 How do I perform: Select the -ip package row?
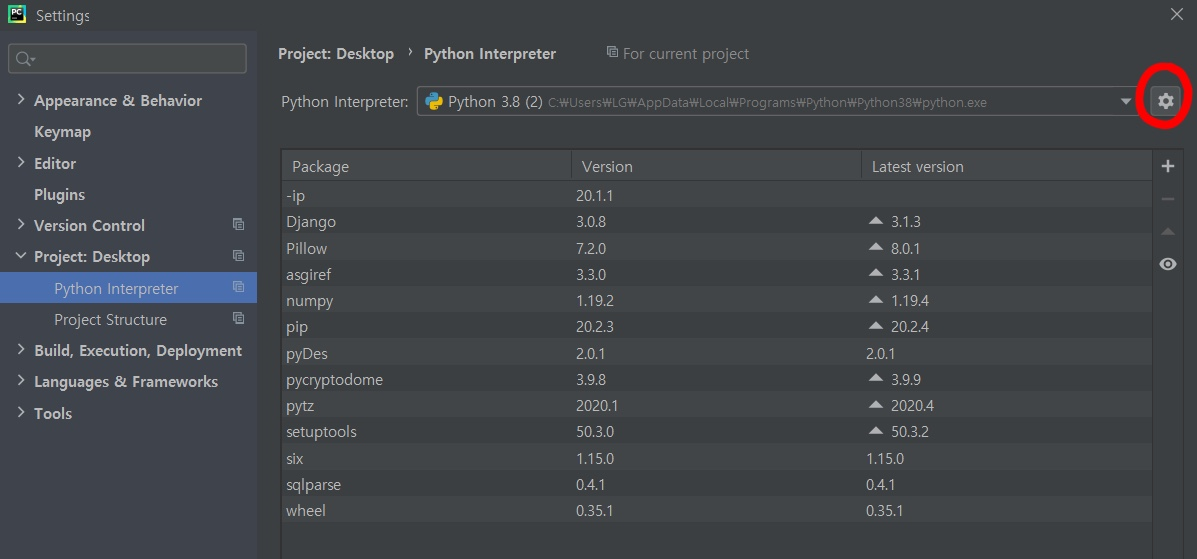pos(716,195)
